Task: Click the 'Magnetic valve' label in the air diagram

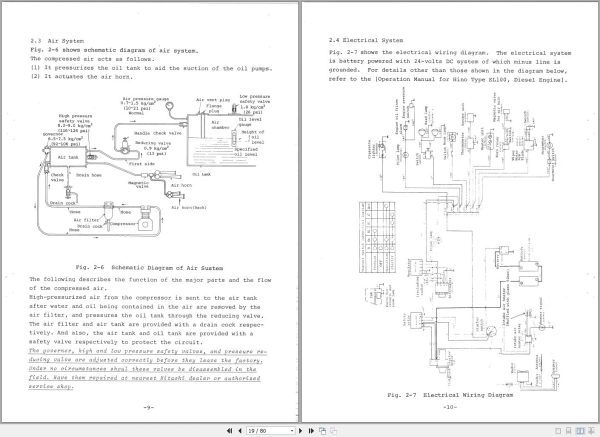Action: (x=139, y=185)
